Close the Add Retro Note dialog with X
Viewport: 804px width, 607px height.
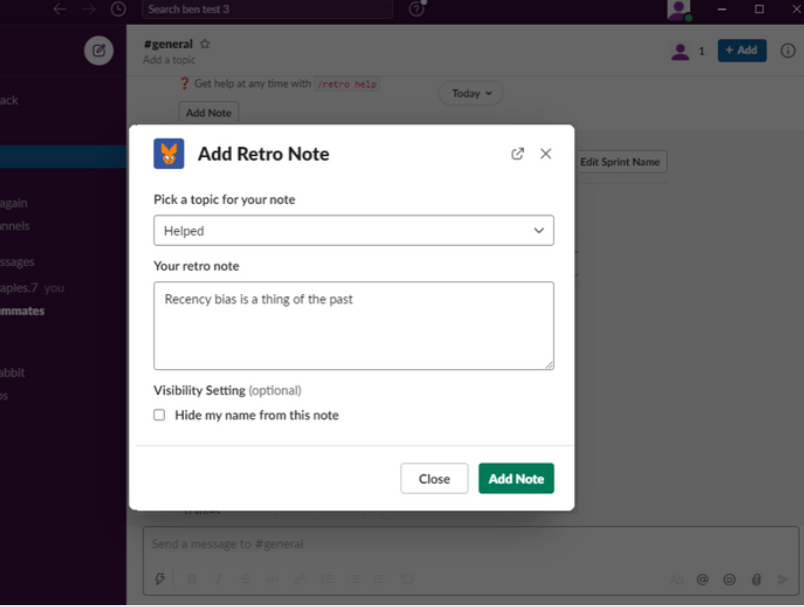coord(546,154)
